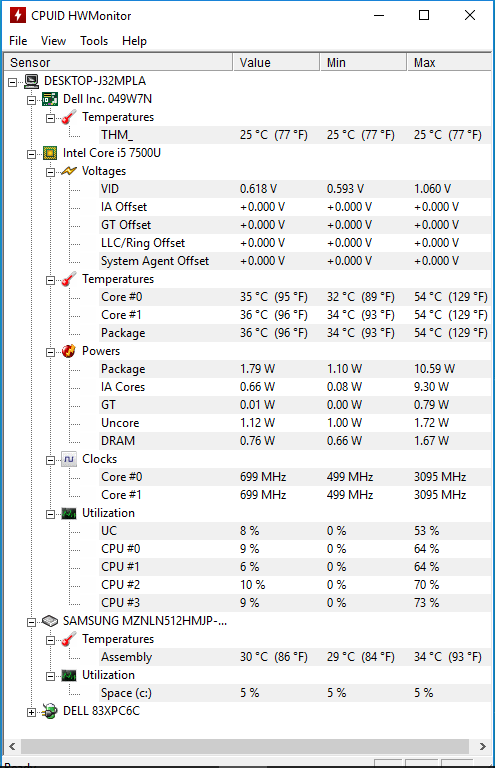Click the Voltages lightning bolt icon
495x768 pixels.
(x=69, y=171)
